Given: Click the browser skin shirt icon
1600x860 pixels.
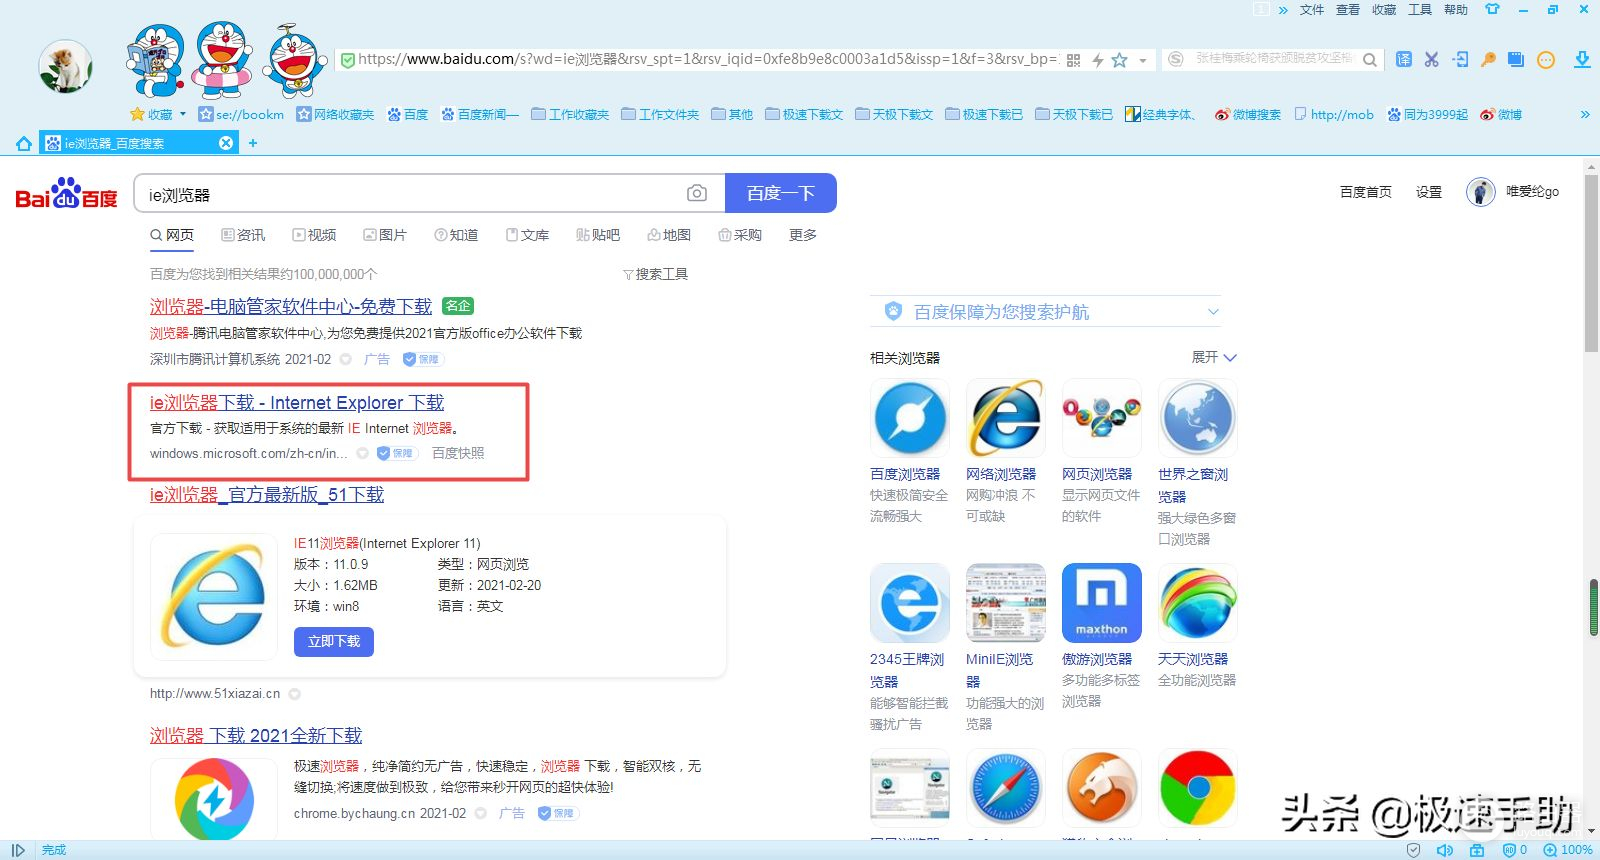Looking at the screenshot, I should [1492, 9].
